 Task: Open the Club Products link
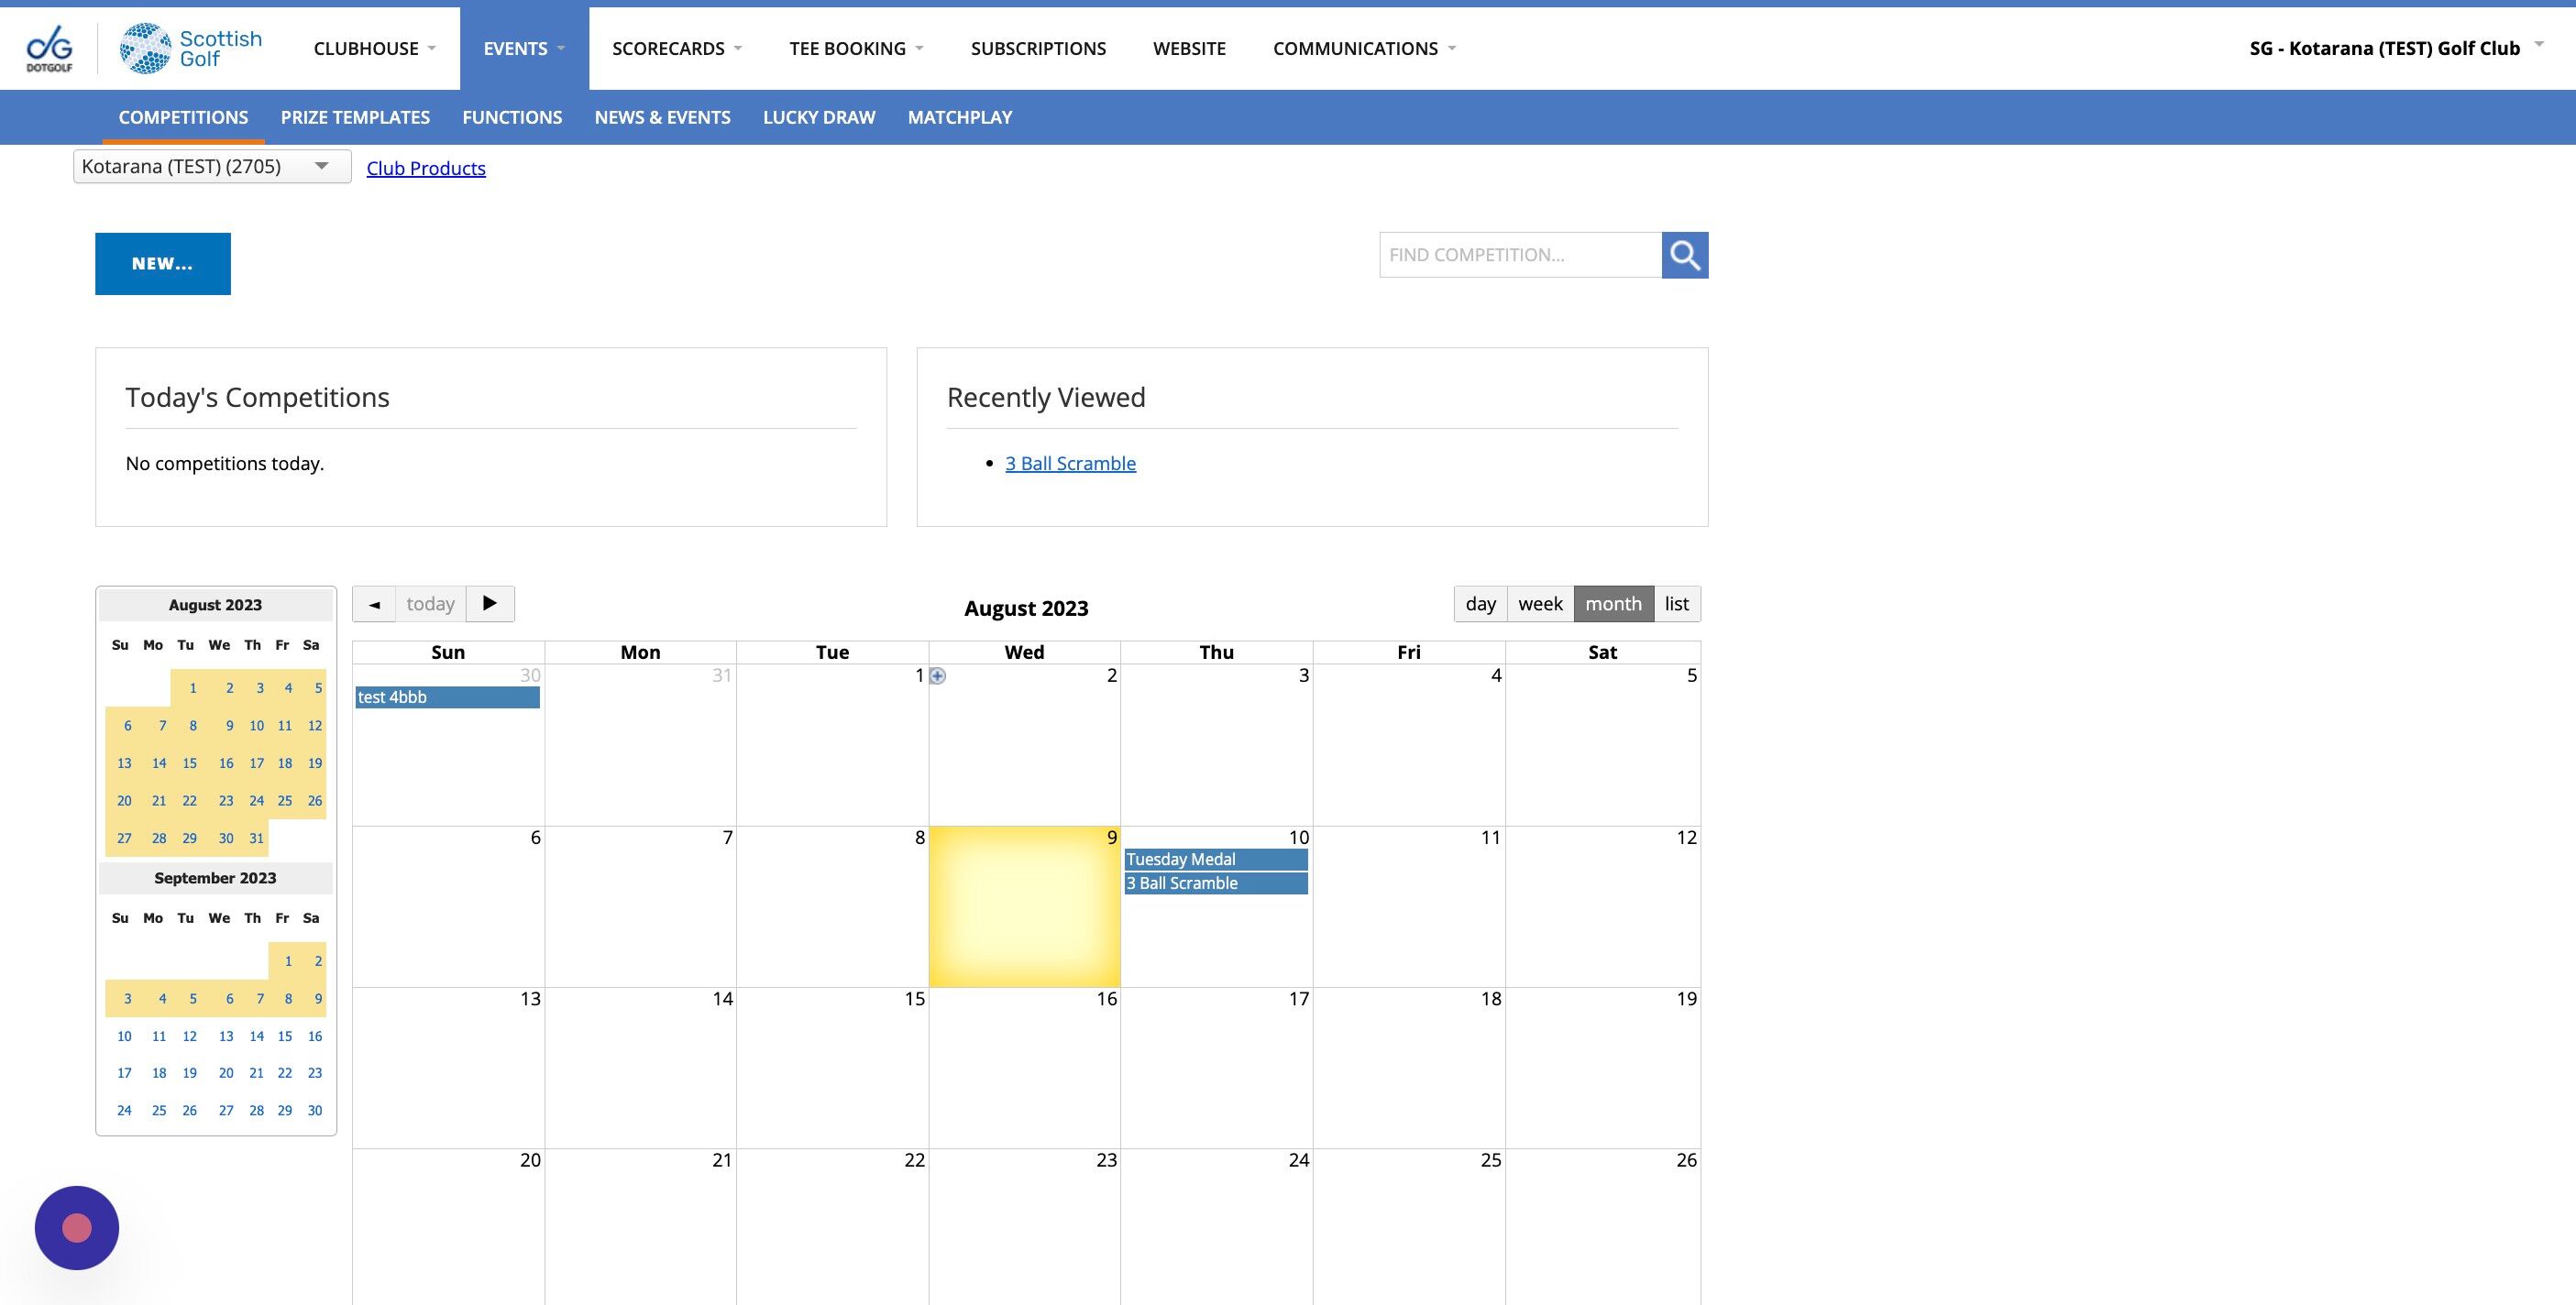point(426,168)
